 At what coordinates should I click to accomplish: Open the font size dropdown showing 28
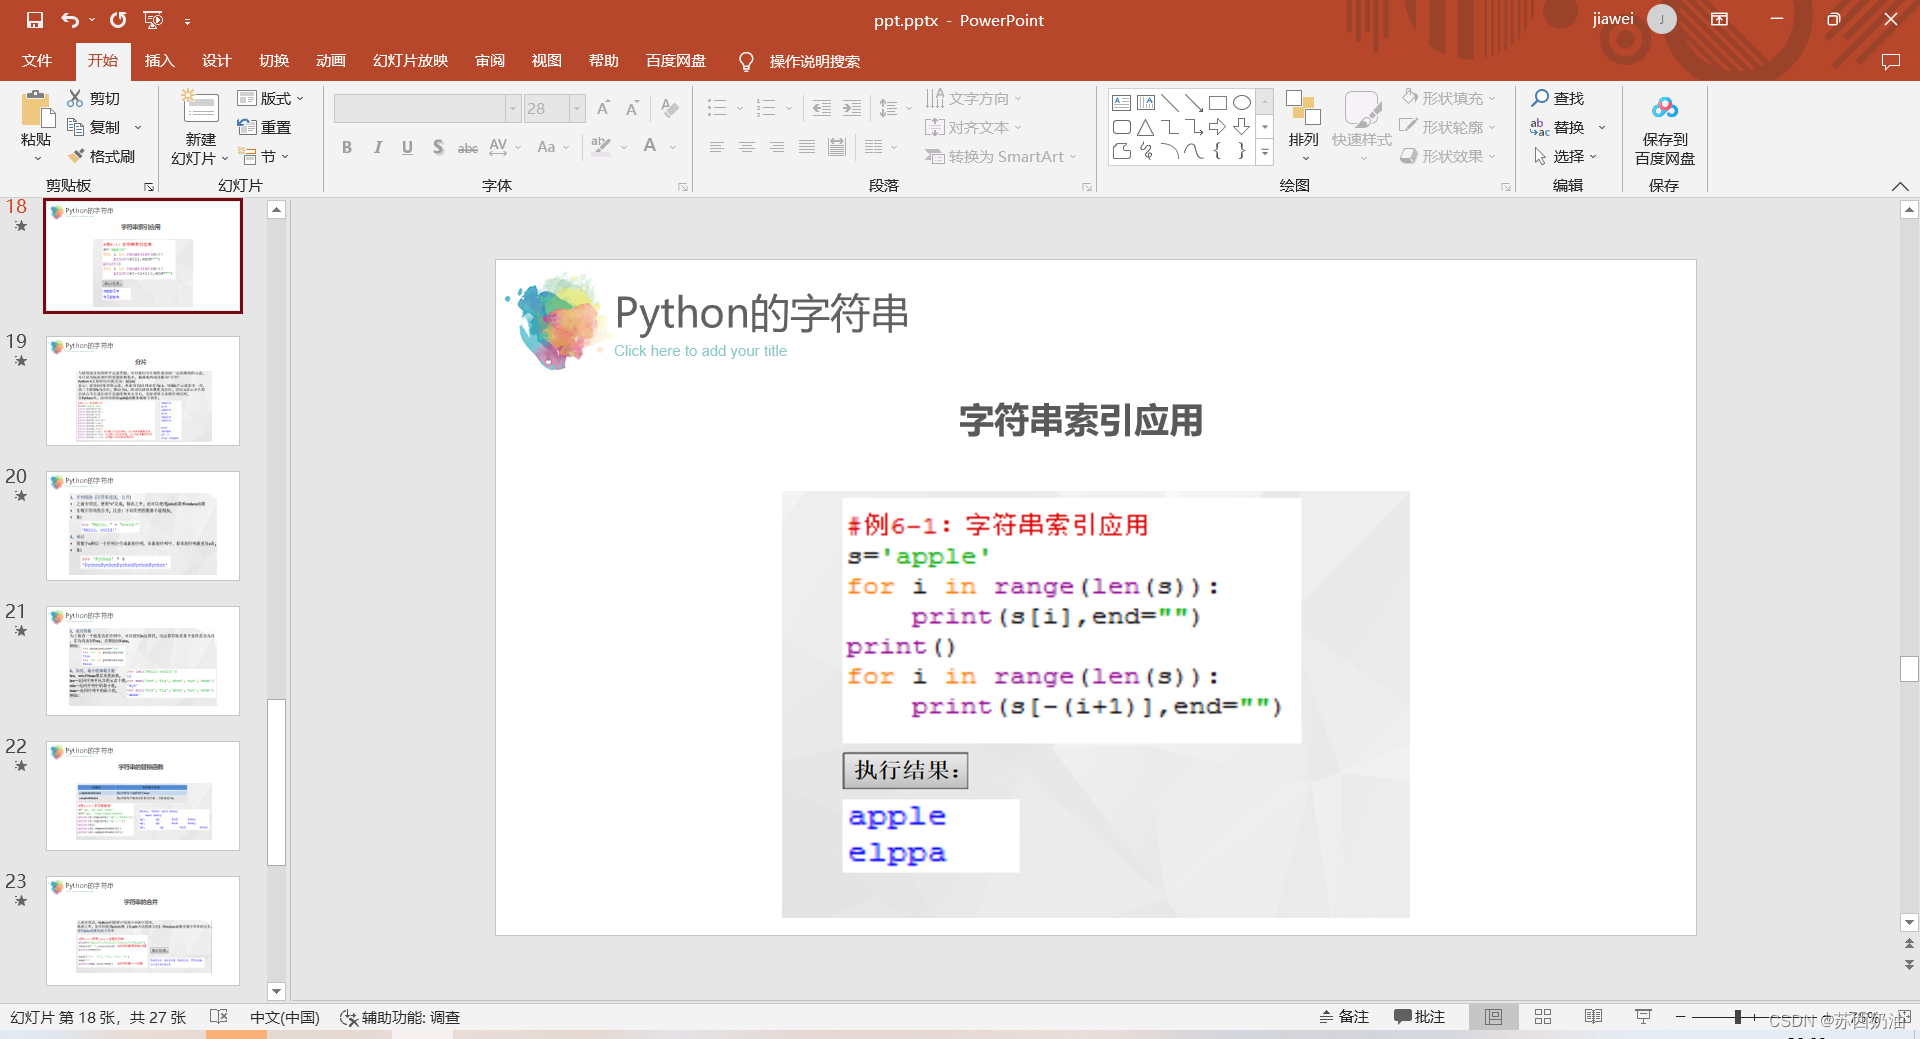[577, 108]
